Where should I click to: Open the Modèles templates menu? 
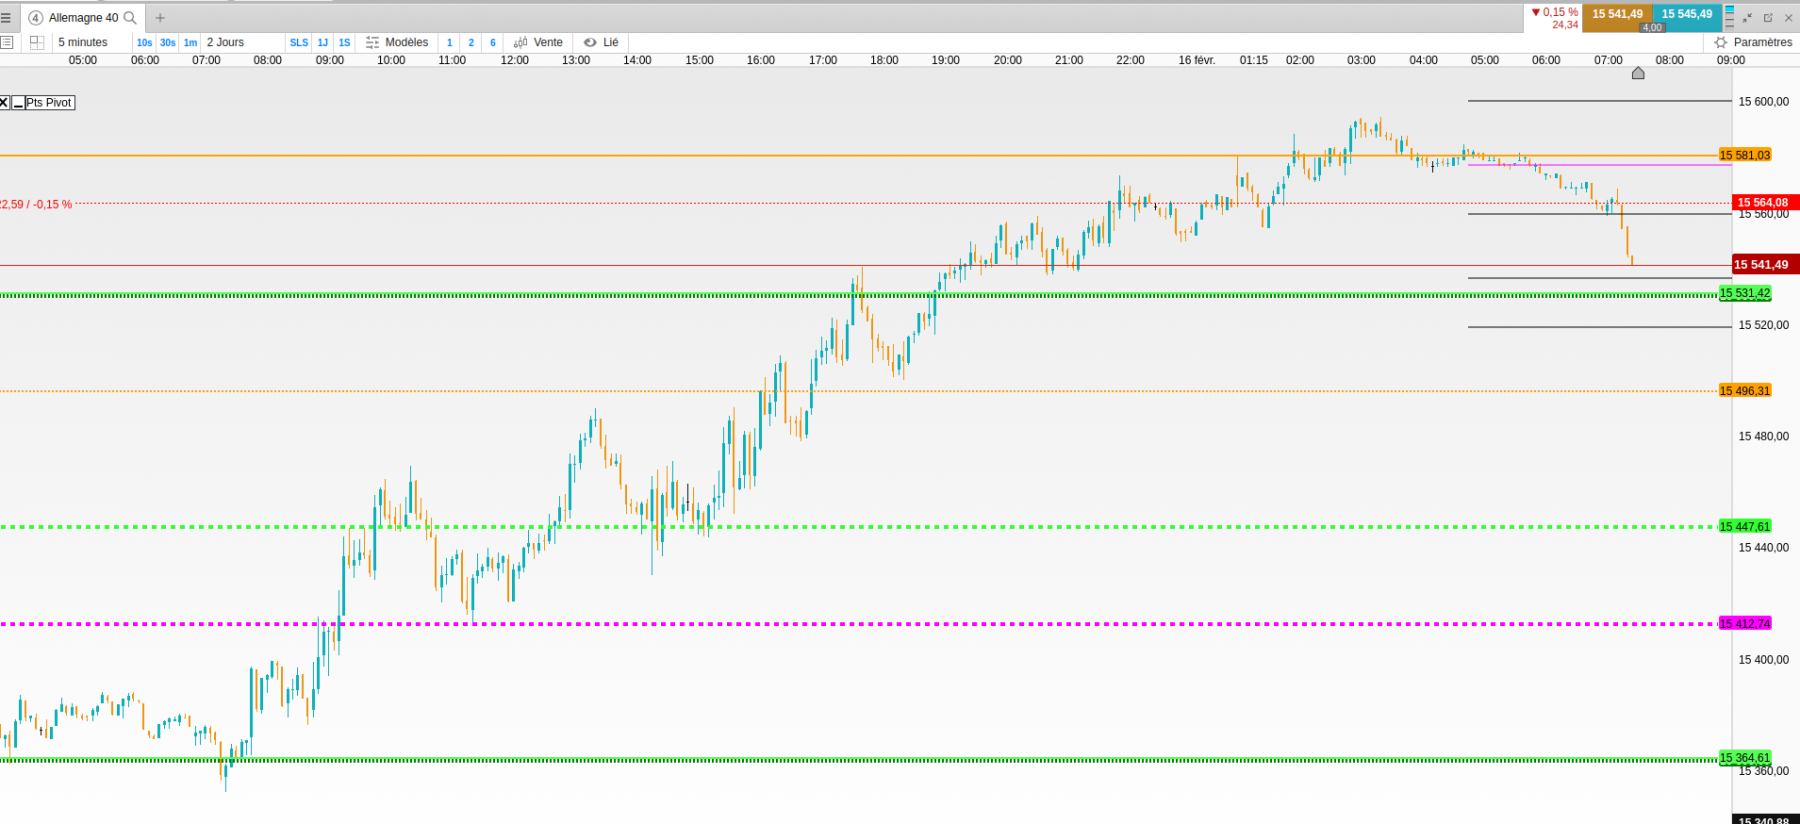(397, 42)
